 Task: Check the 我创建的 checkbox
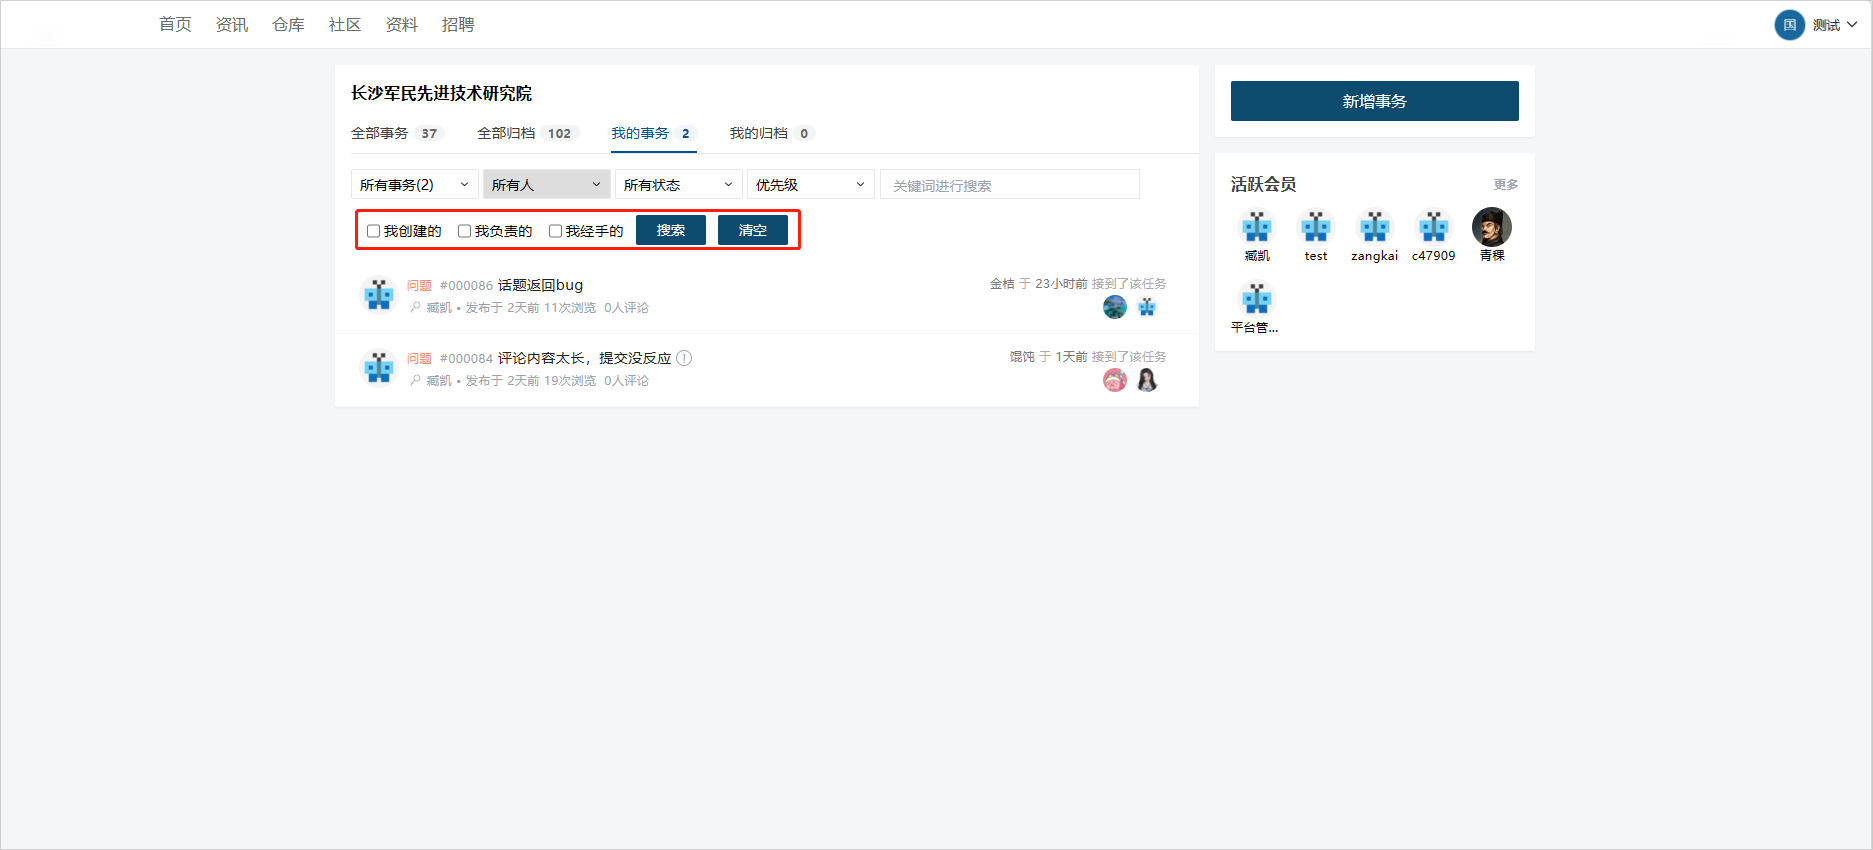coord(373,231)
